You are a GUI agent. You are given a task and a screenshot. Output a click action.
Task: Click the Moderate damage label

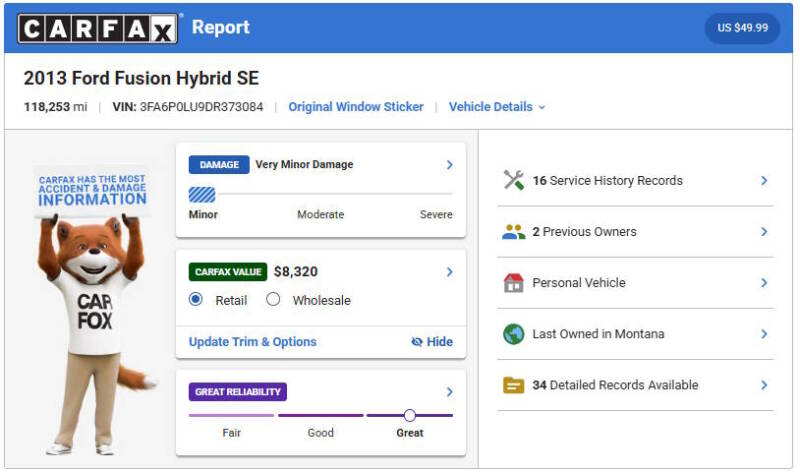click(x=320, y=214)
